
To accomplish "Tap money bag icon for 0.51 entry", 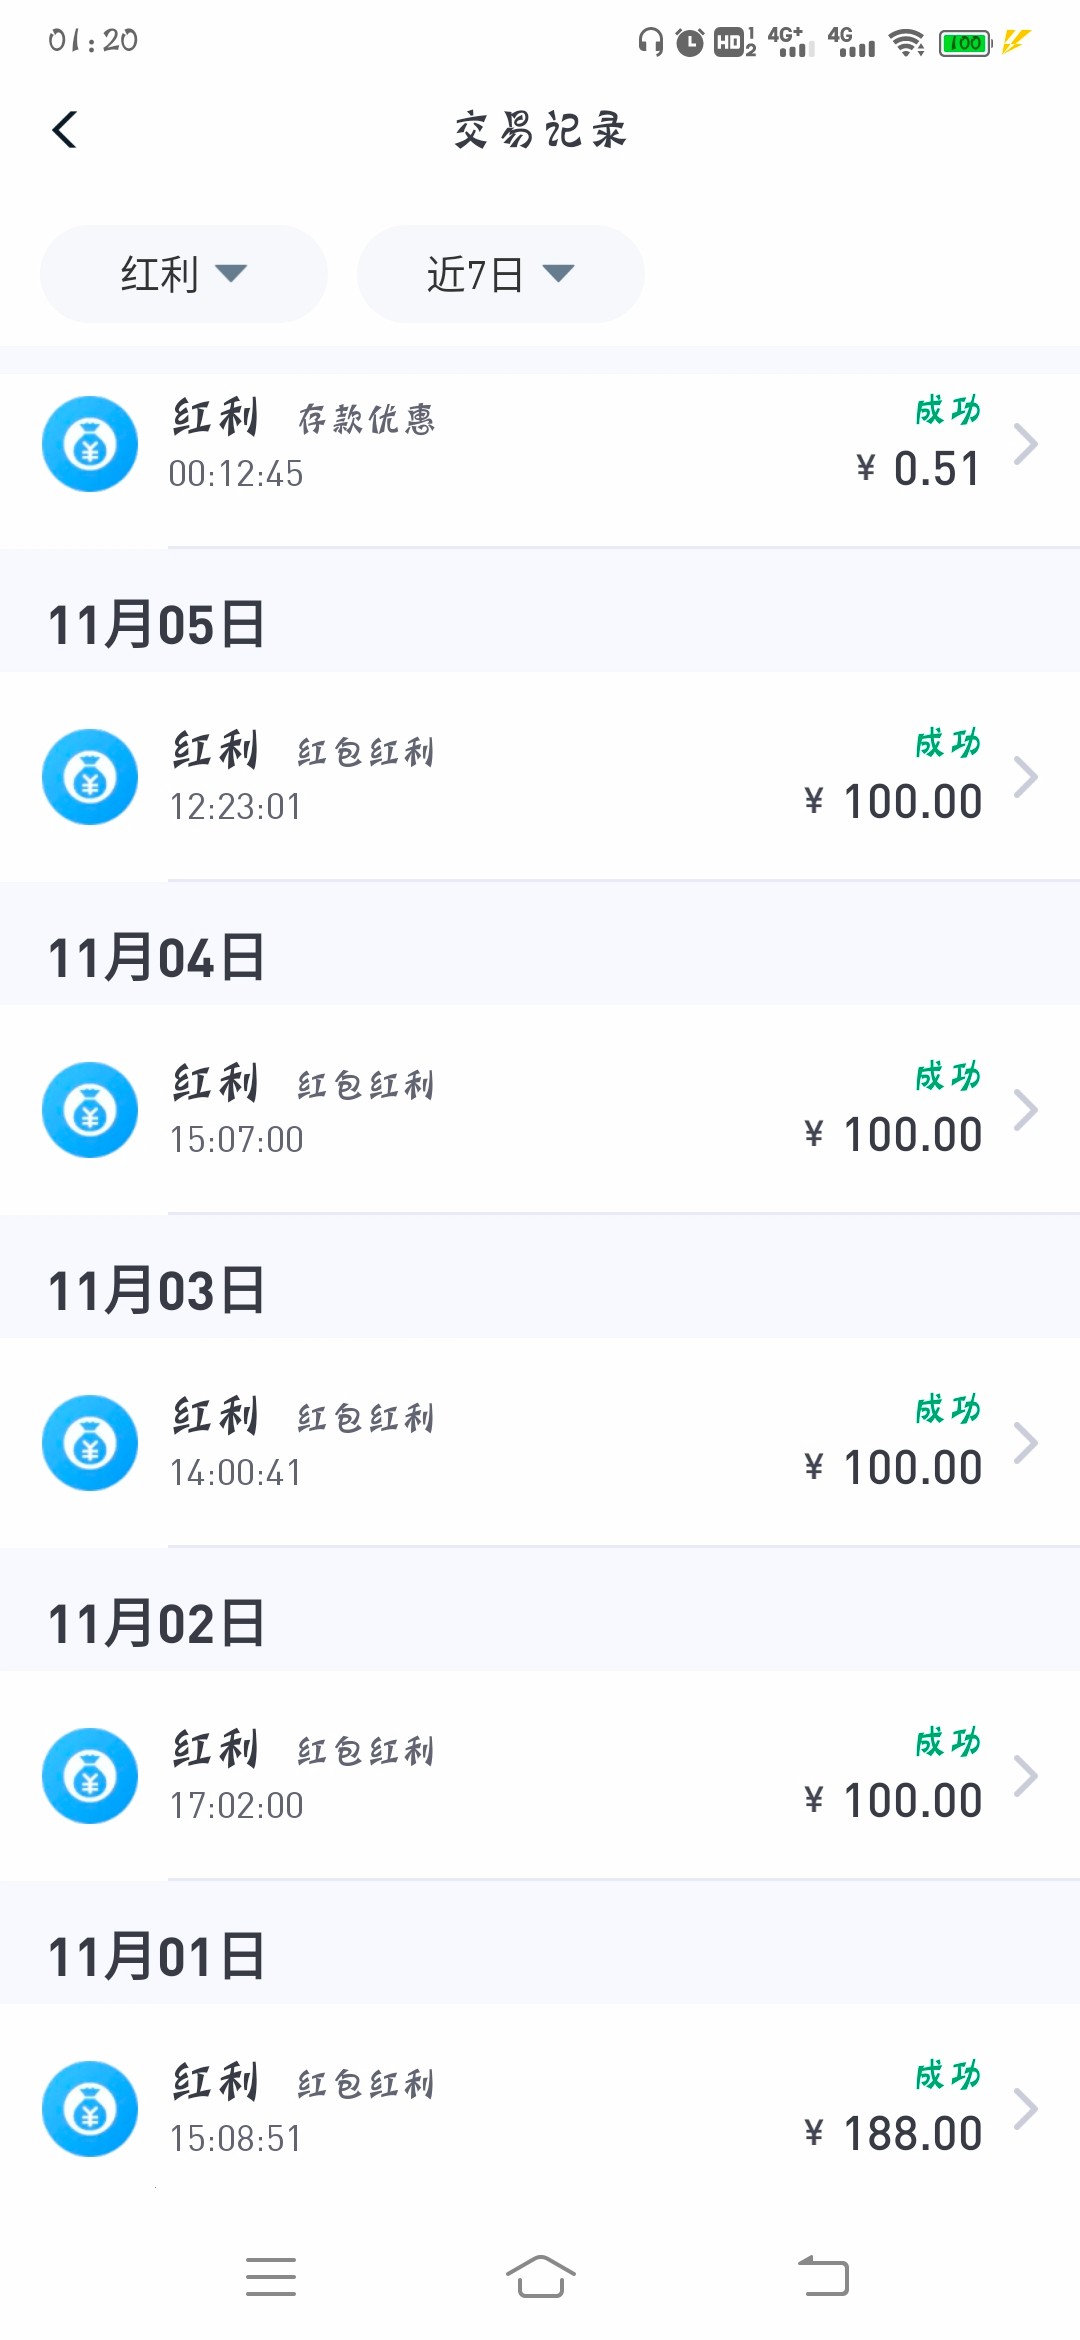I will click(x=90, y=444).
